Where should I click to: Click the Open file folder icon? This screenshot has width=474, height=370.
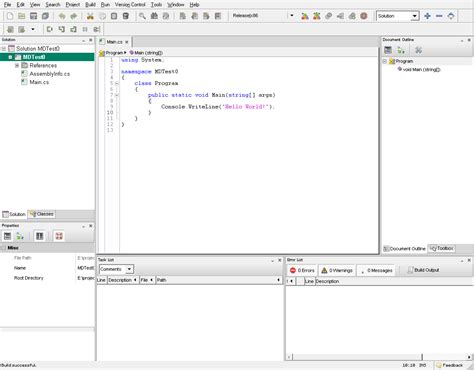(x=22, y=16)
